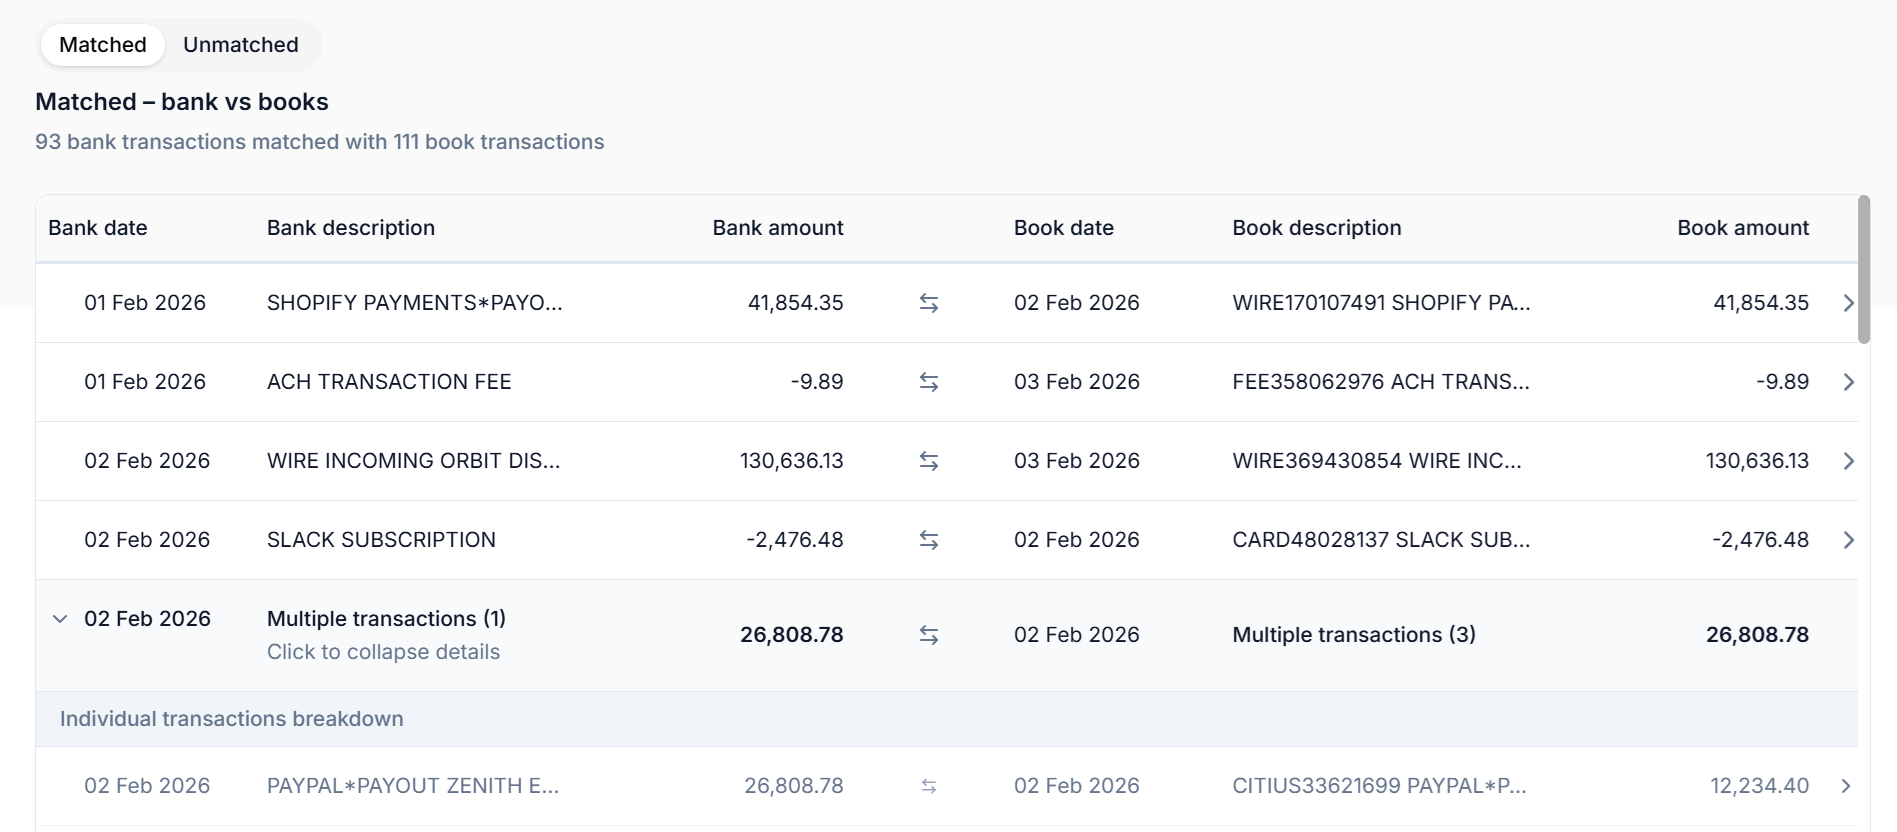Select the WIRE369430854 WIRE INC... book description
1897x832 pixels.
(x=1376, y=461)
